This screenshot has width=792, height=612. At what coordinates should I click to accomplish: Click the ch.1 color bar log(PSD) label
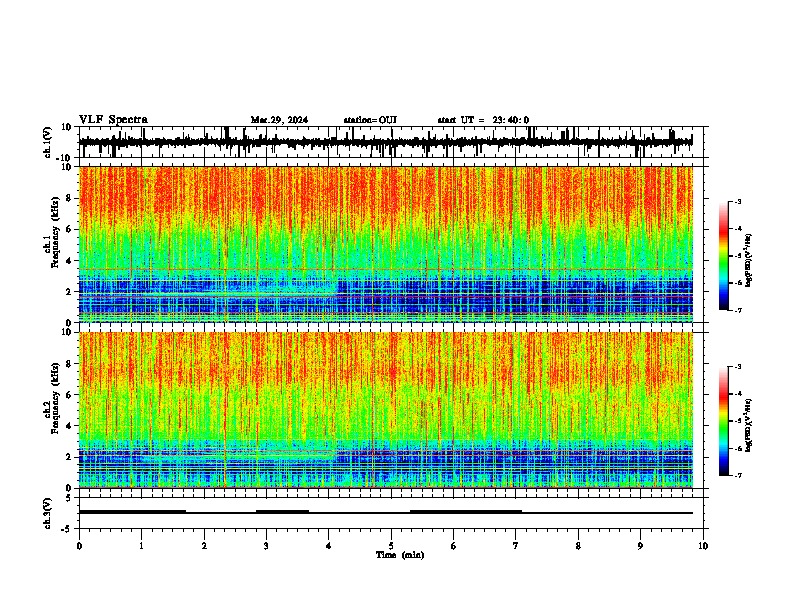pos(749,261)
